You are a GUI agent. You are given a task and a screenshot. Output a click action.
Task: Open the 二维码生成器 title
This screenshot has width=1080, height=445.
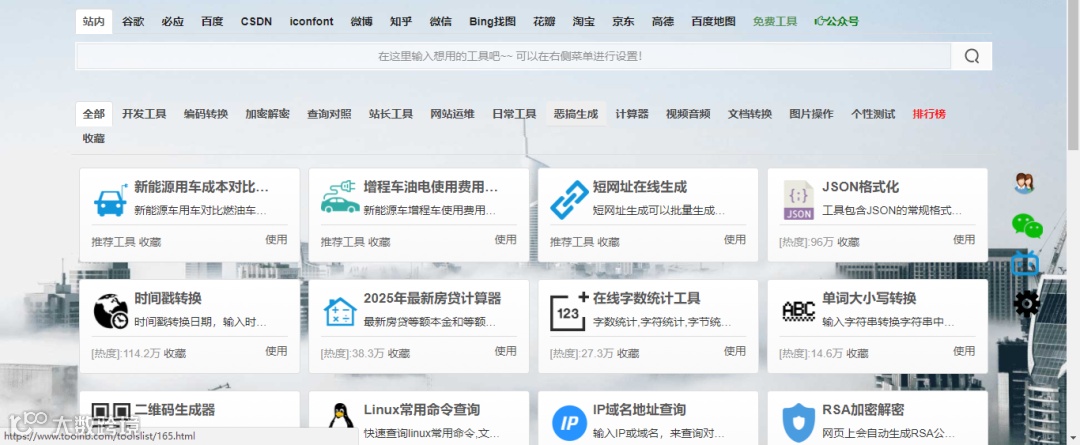pyautogui.click(x=175, y=410)
